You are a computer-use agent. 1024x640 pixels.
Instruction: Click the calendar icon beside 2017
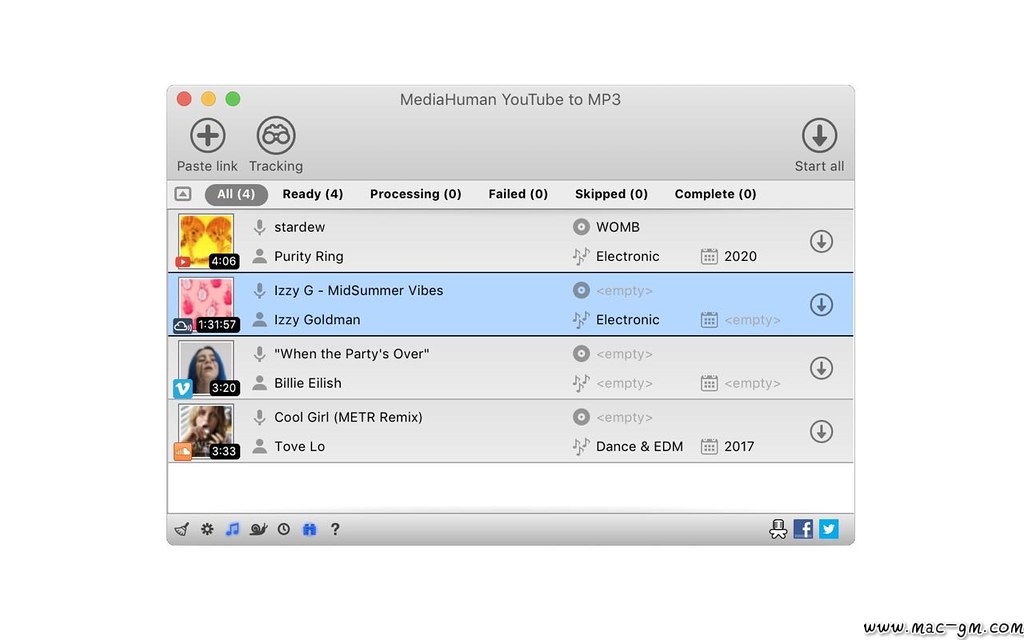(709, 447)
